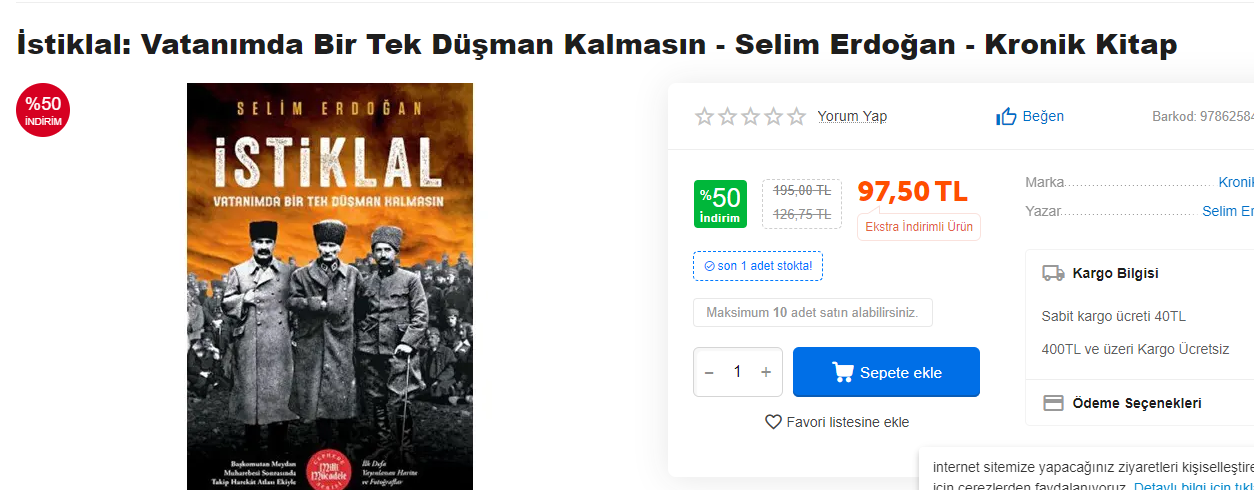Open the Kronik brand link
The height and width of the screenshot is (490, 1254).
tap(1236, 182)
